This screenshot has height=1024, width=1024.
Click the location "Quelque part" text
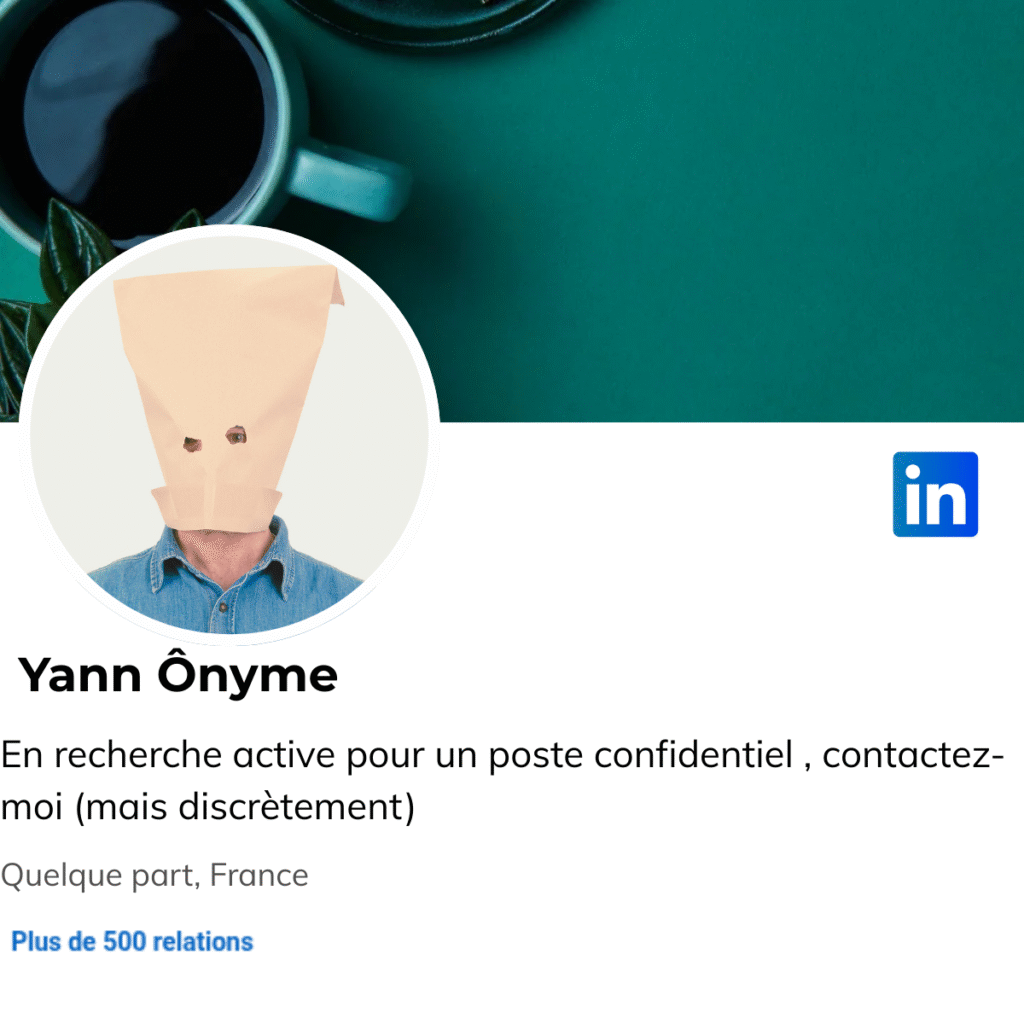(x=99, y=876)
